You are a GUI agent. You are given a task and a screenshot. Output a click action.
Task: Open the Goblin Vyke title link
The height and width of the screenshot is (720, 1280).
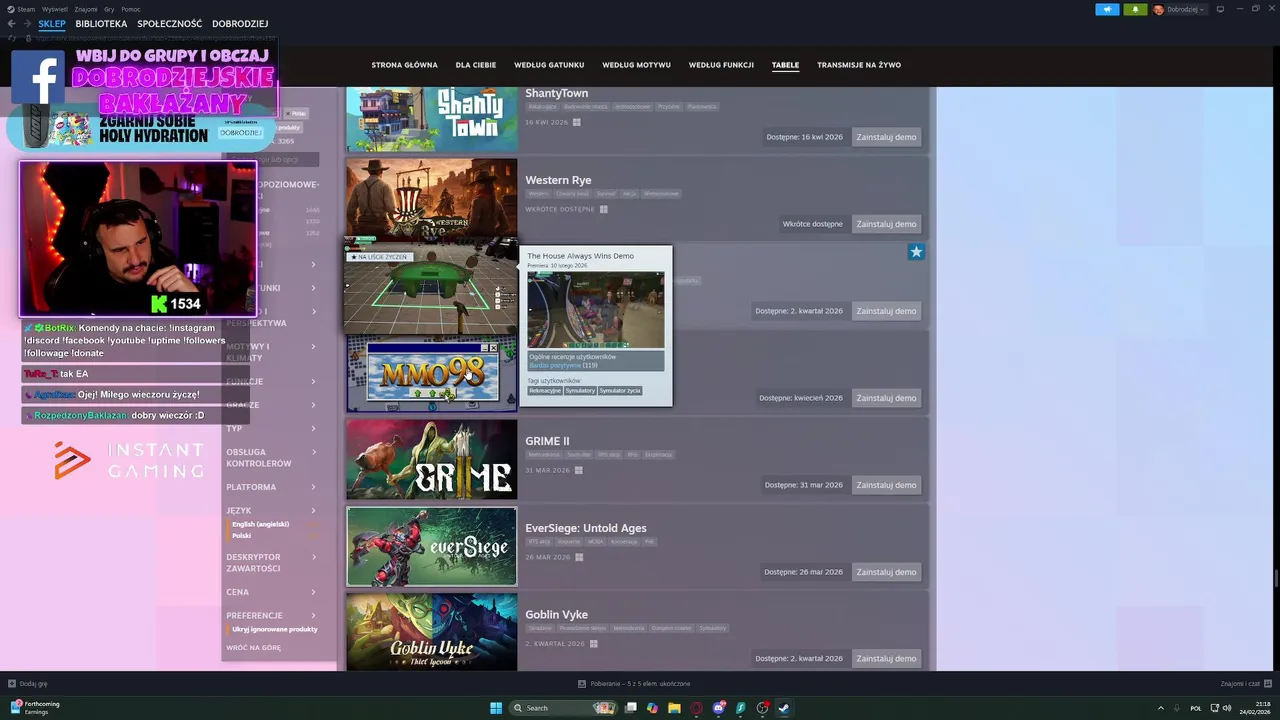coord(556,615)
